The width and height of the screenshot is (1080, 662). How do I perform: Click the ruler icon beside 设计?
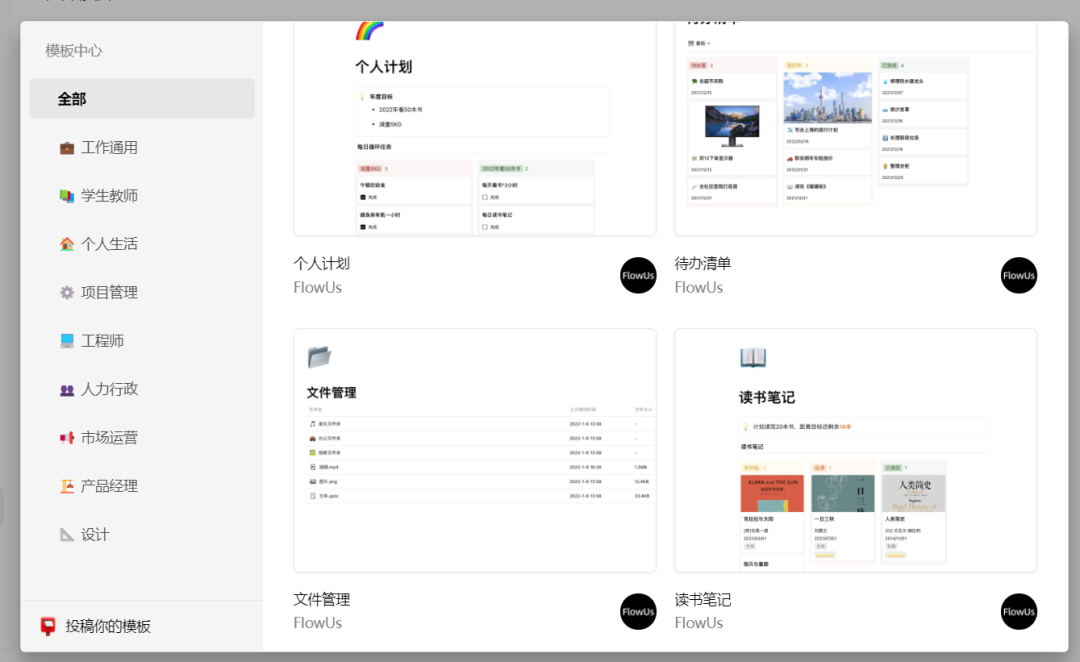(x=67, y=535)
